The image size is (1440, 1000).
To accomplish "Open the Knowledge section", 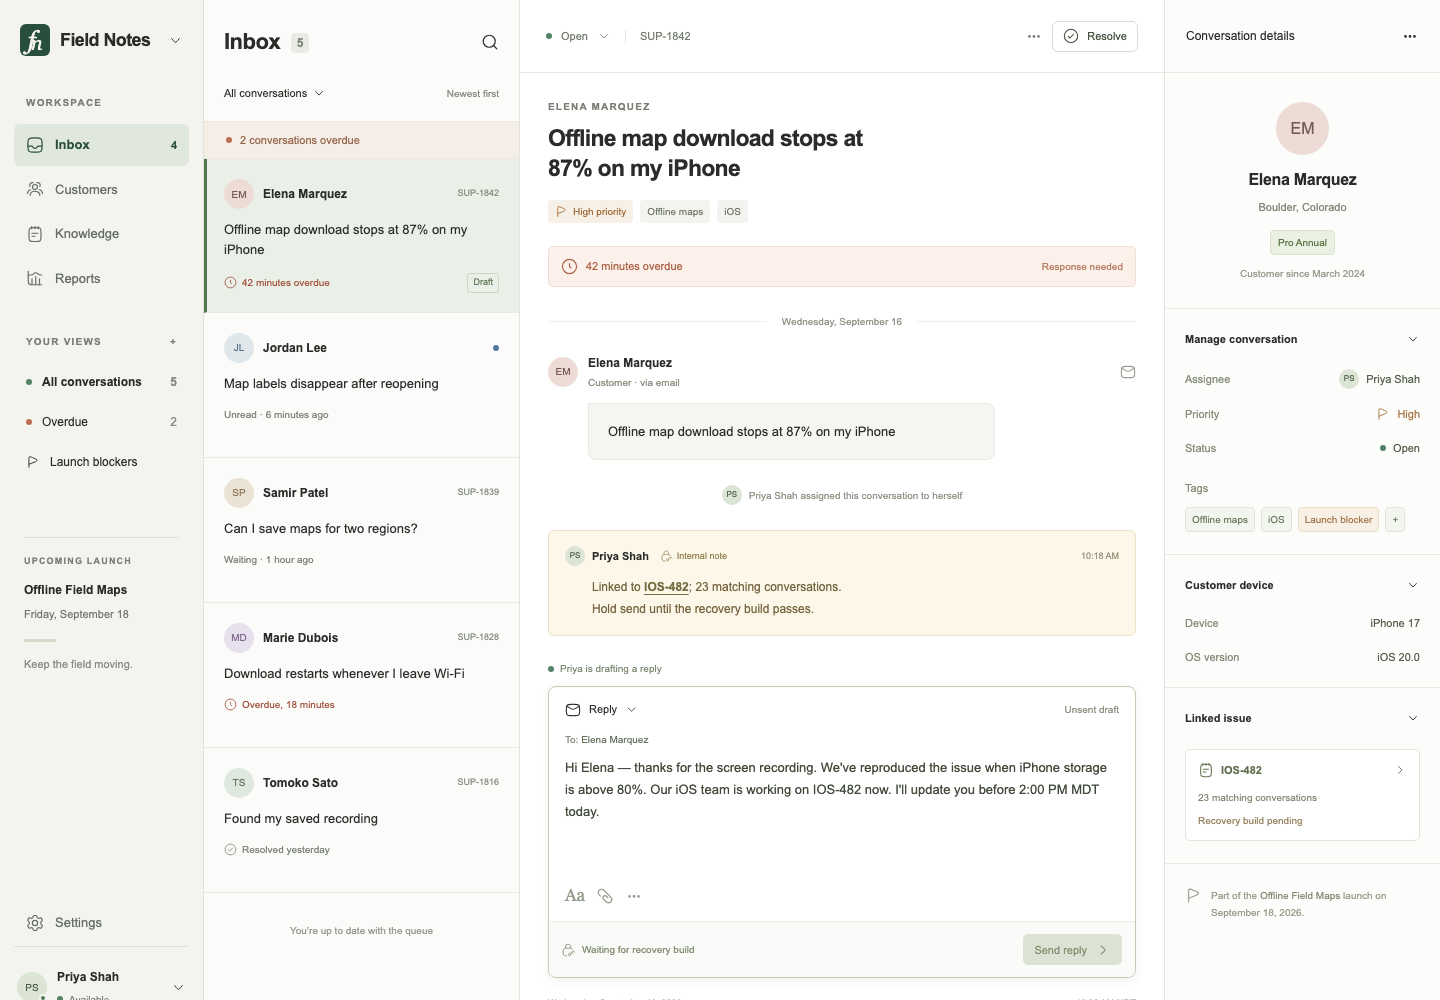I will pyautogui.click(x=101, y=234).
